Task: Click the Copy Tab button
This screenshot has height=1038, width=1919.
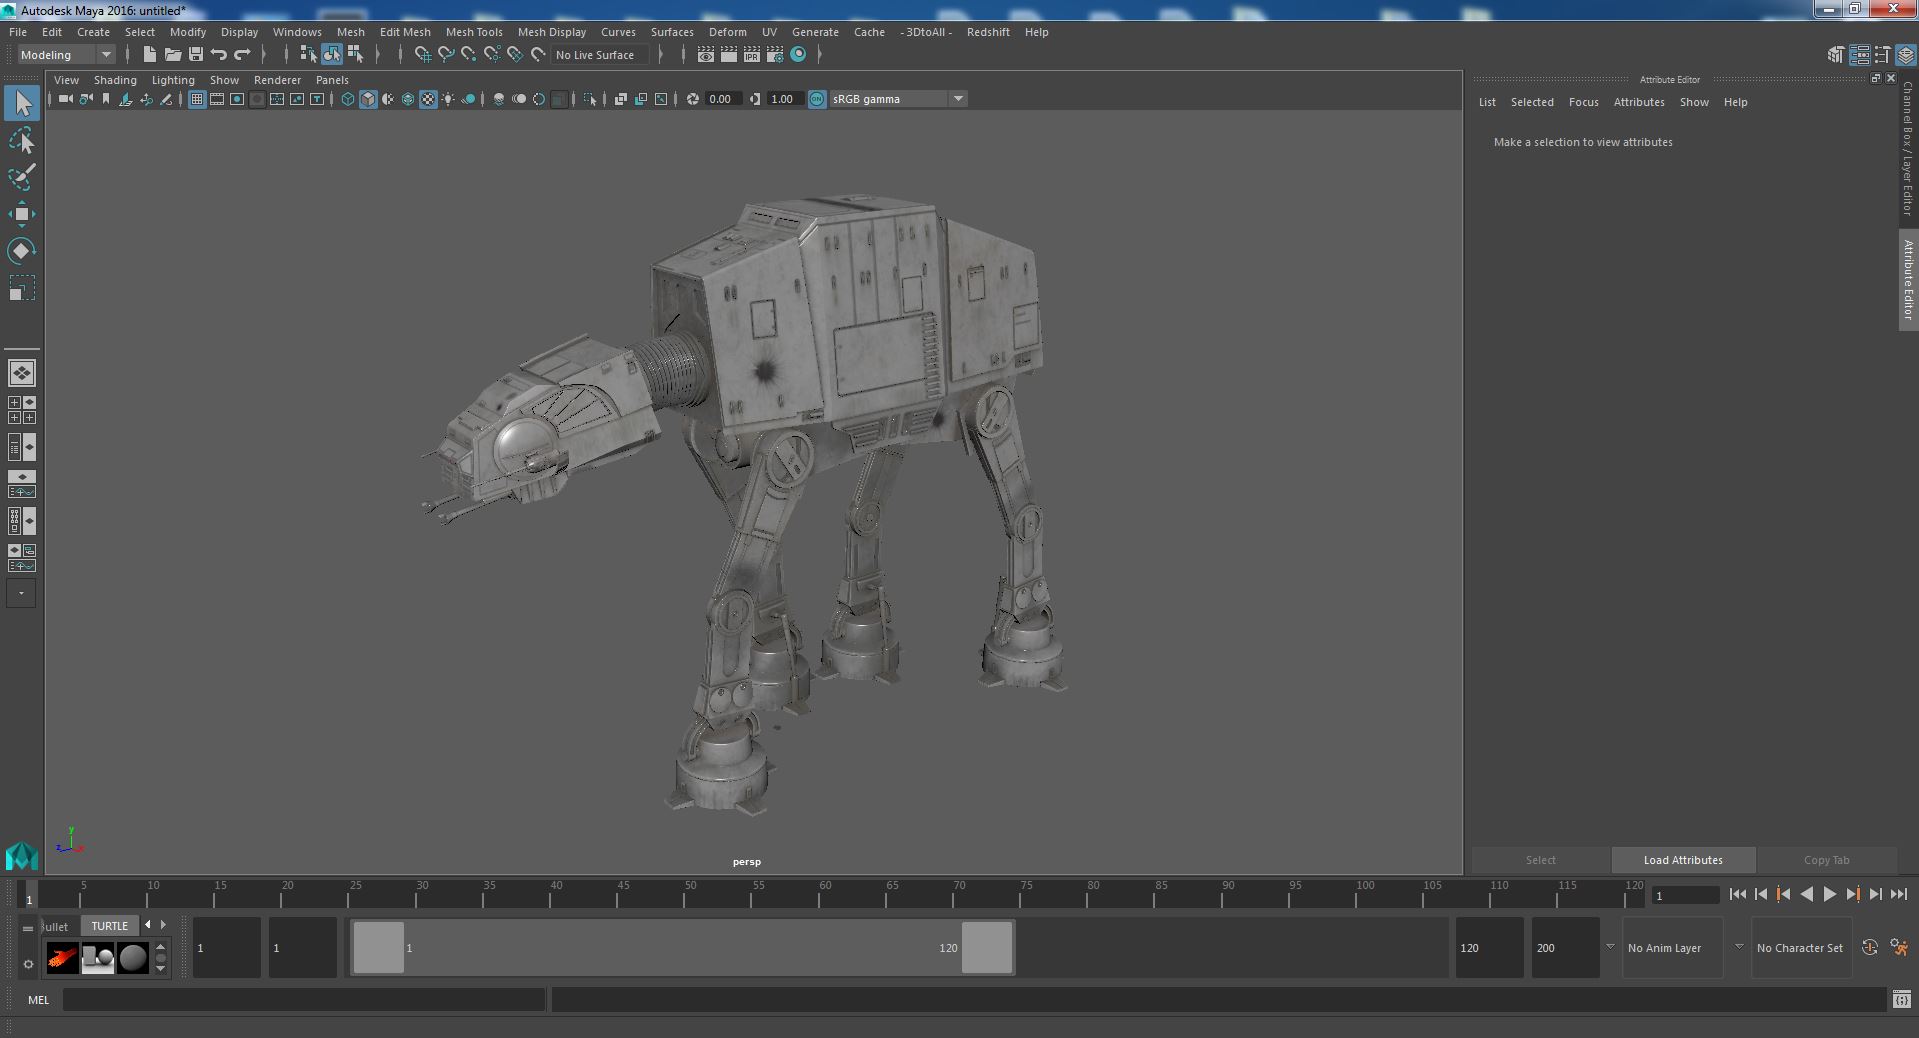Action: 1826,860
